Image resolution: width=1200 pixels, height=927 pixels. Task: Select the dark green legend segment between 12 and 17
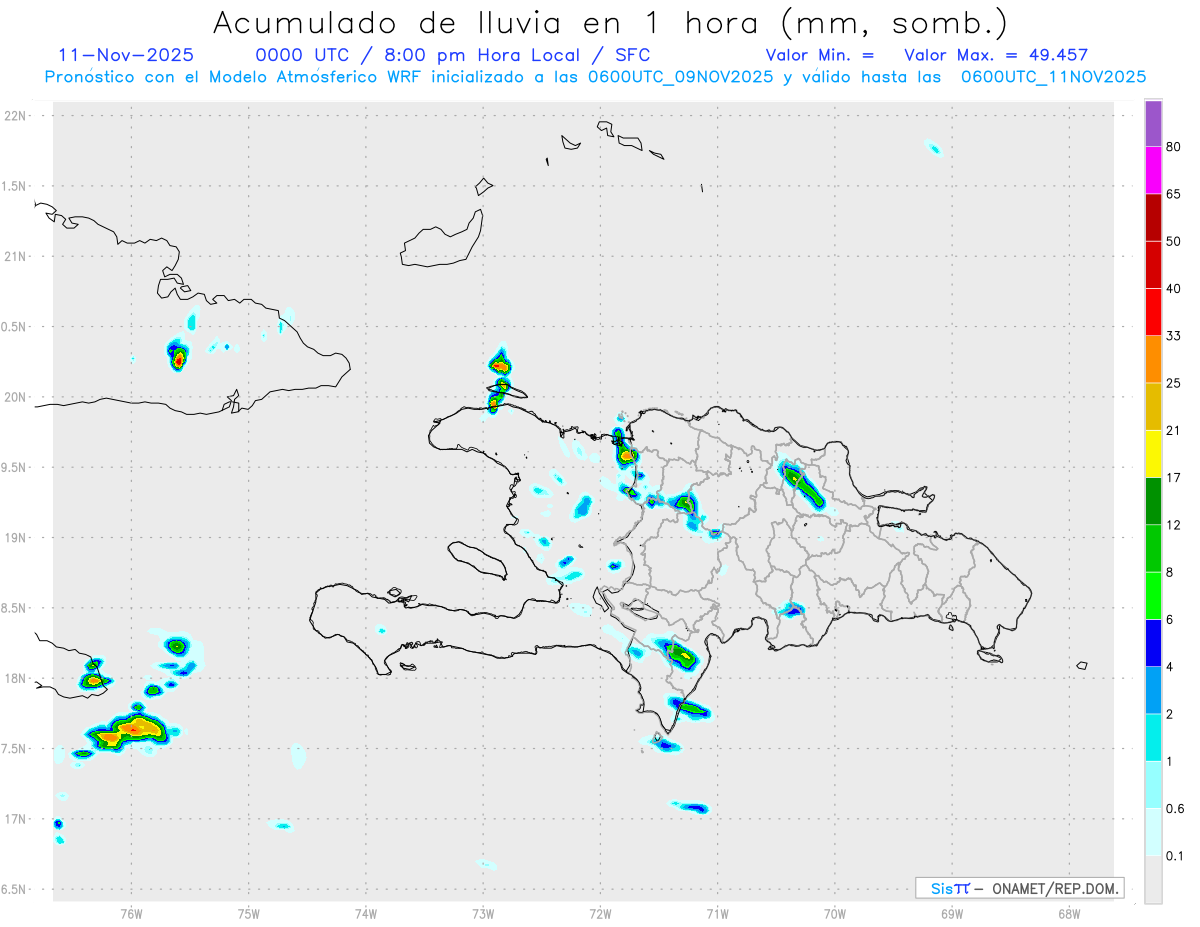(1153, 500)
